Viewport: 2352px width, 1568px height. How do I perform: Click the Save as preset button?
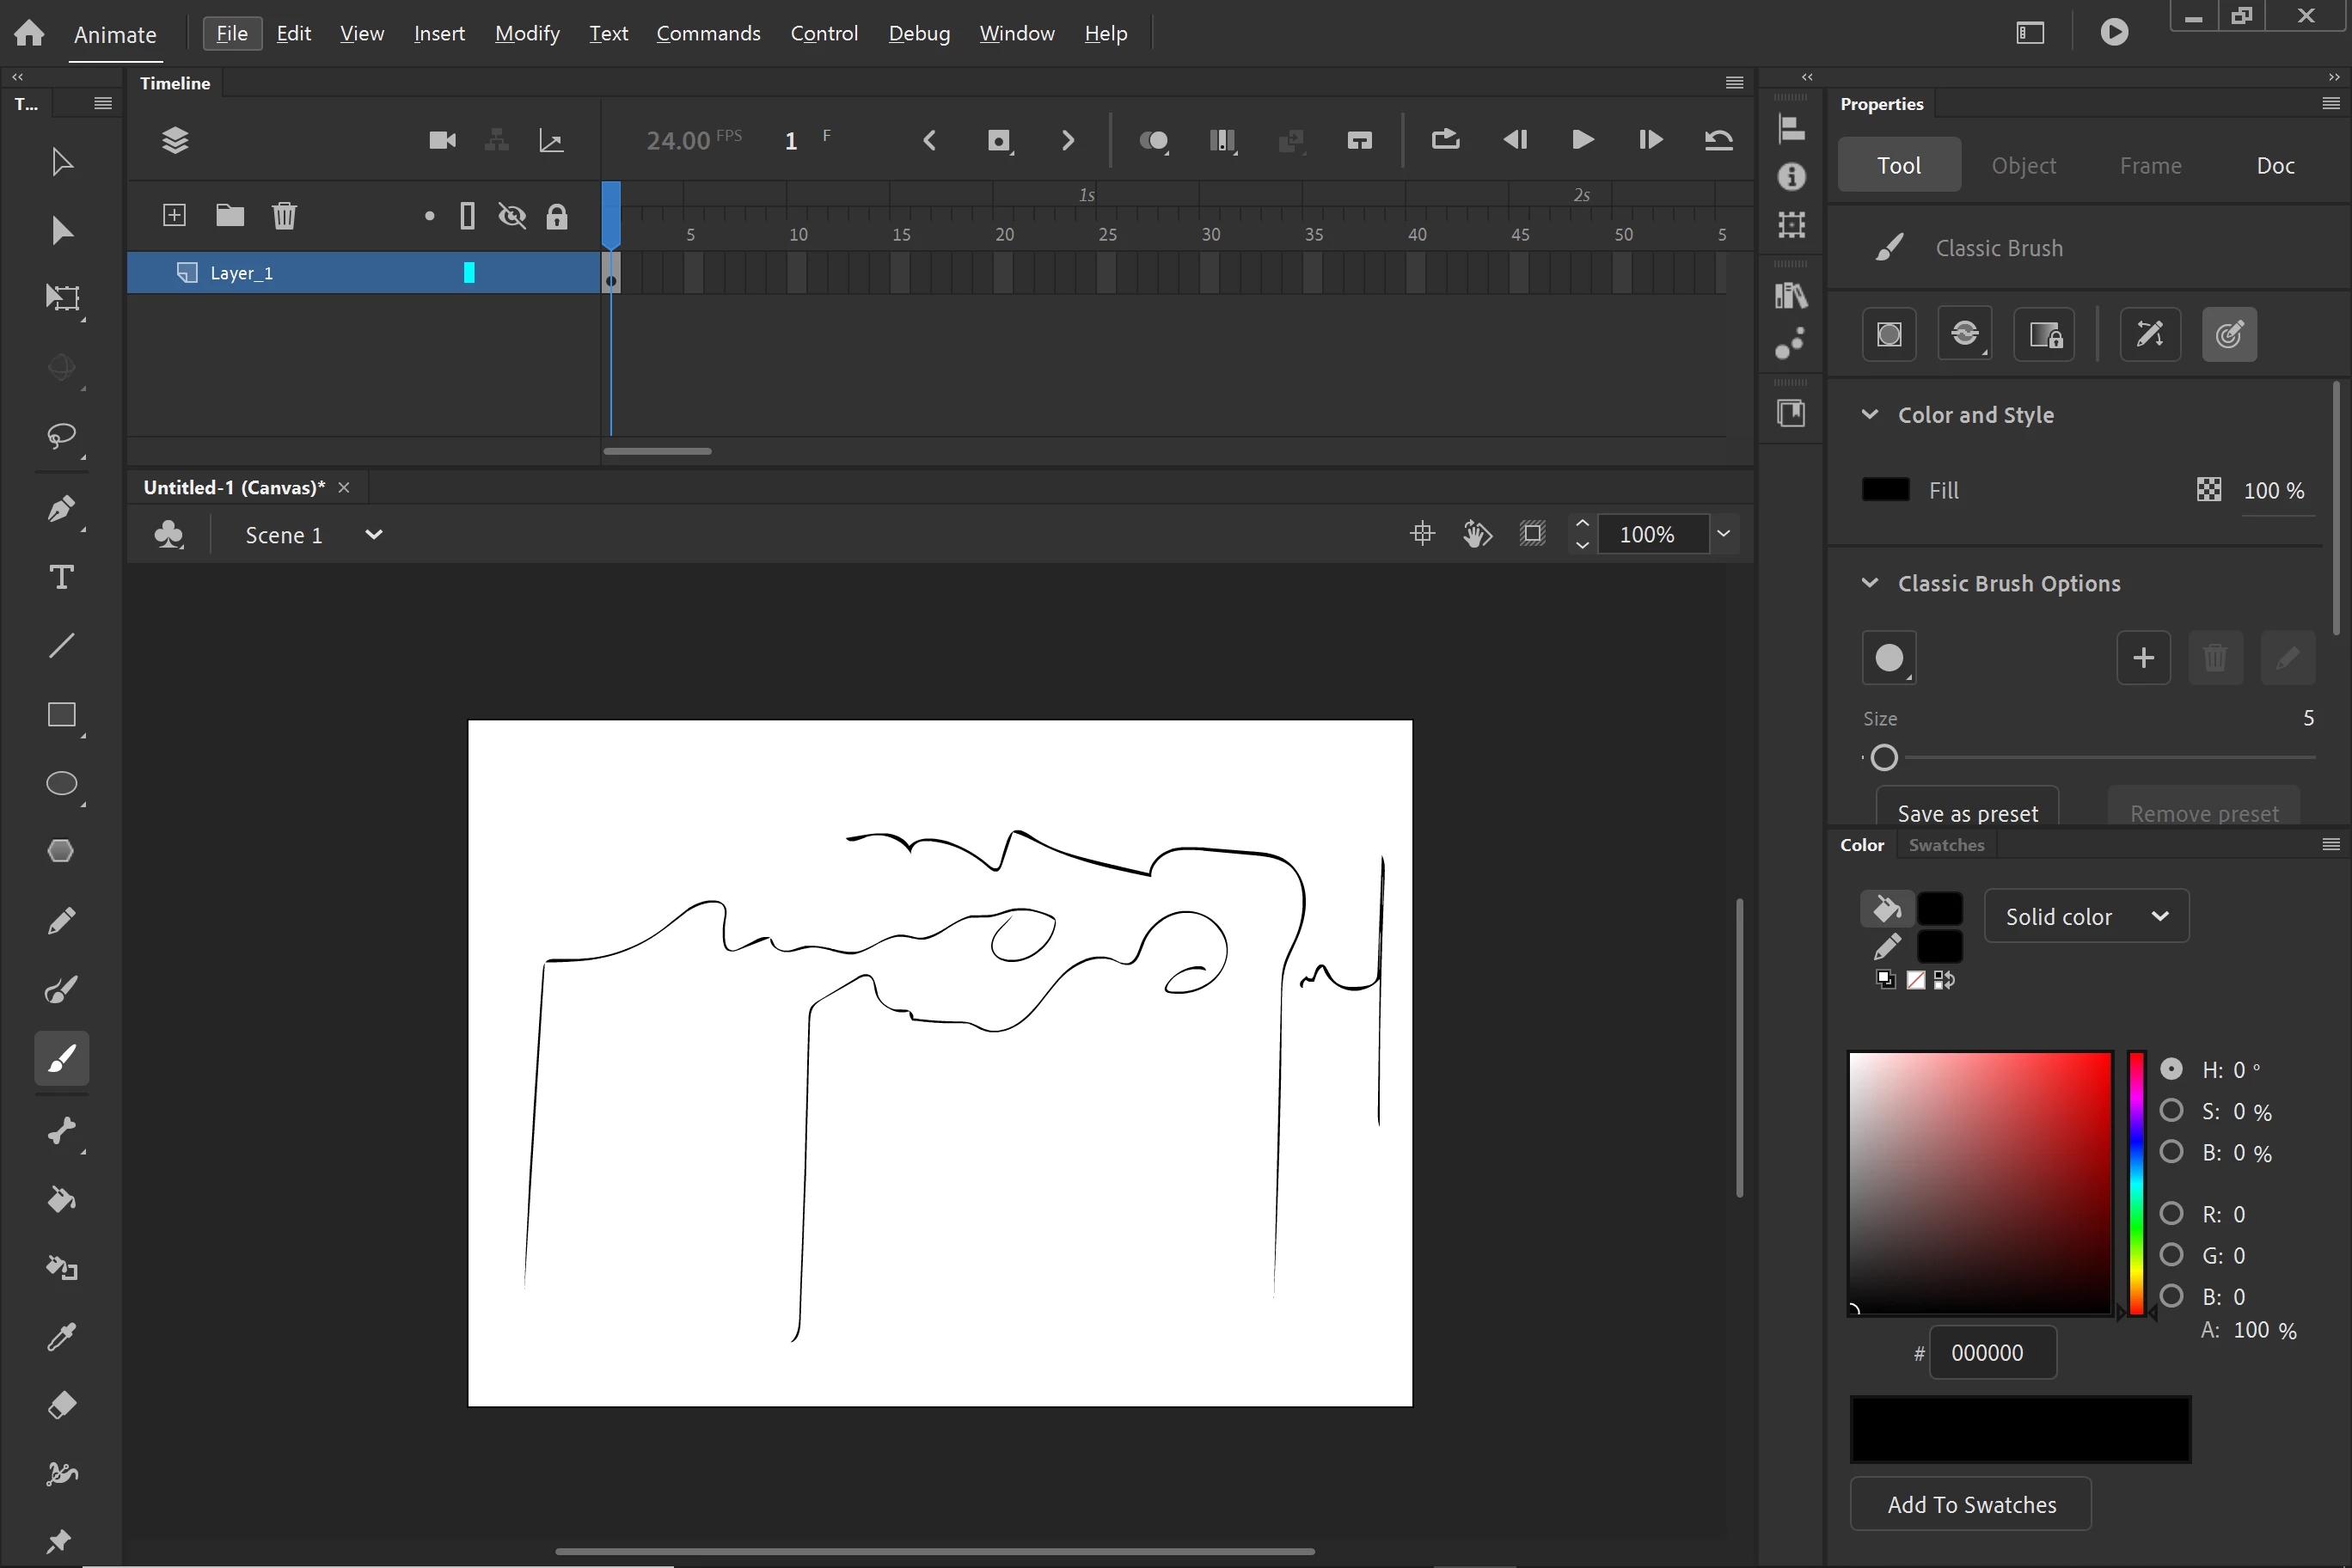[x=1966, y=812]
